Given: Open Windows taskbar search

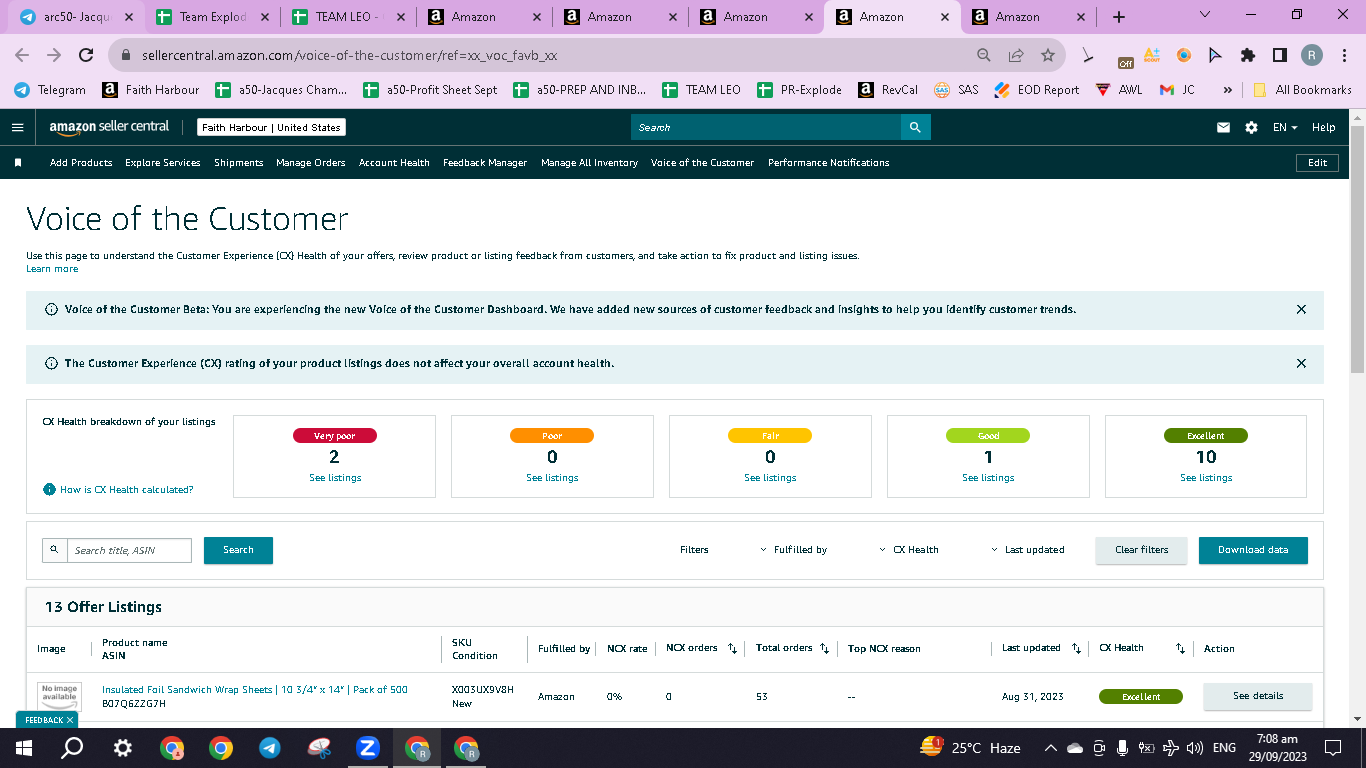Looking at the screenshot, I should [x=72, y=747].
